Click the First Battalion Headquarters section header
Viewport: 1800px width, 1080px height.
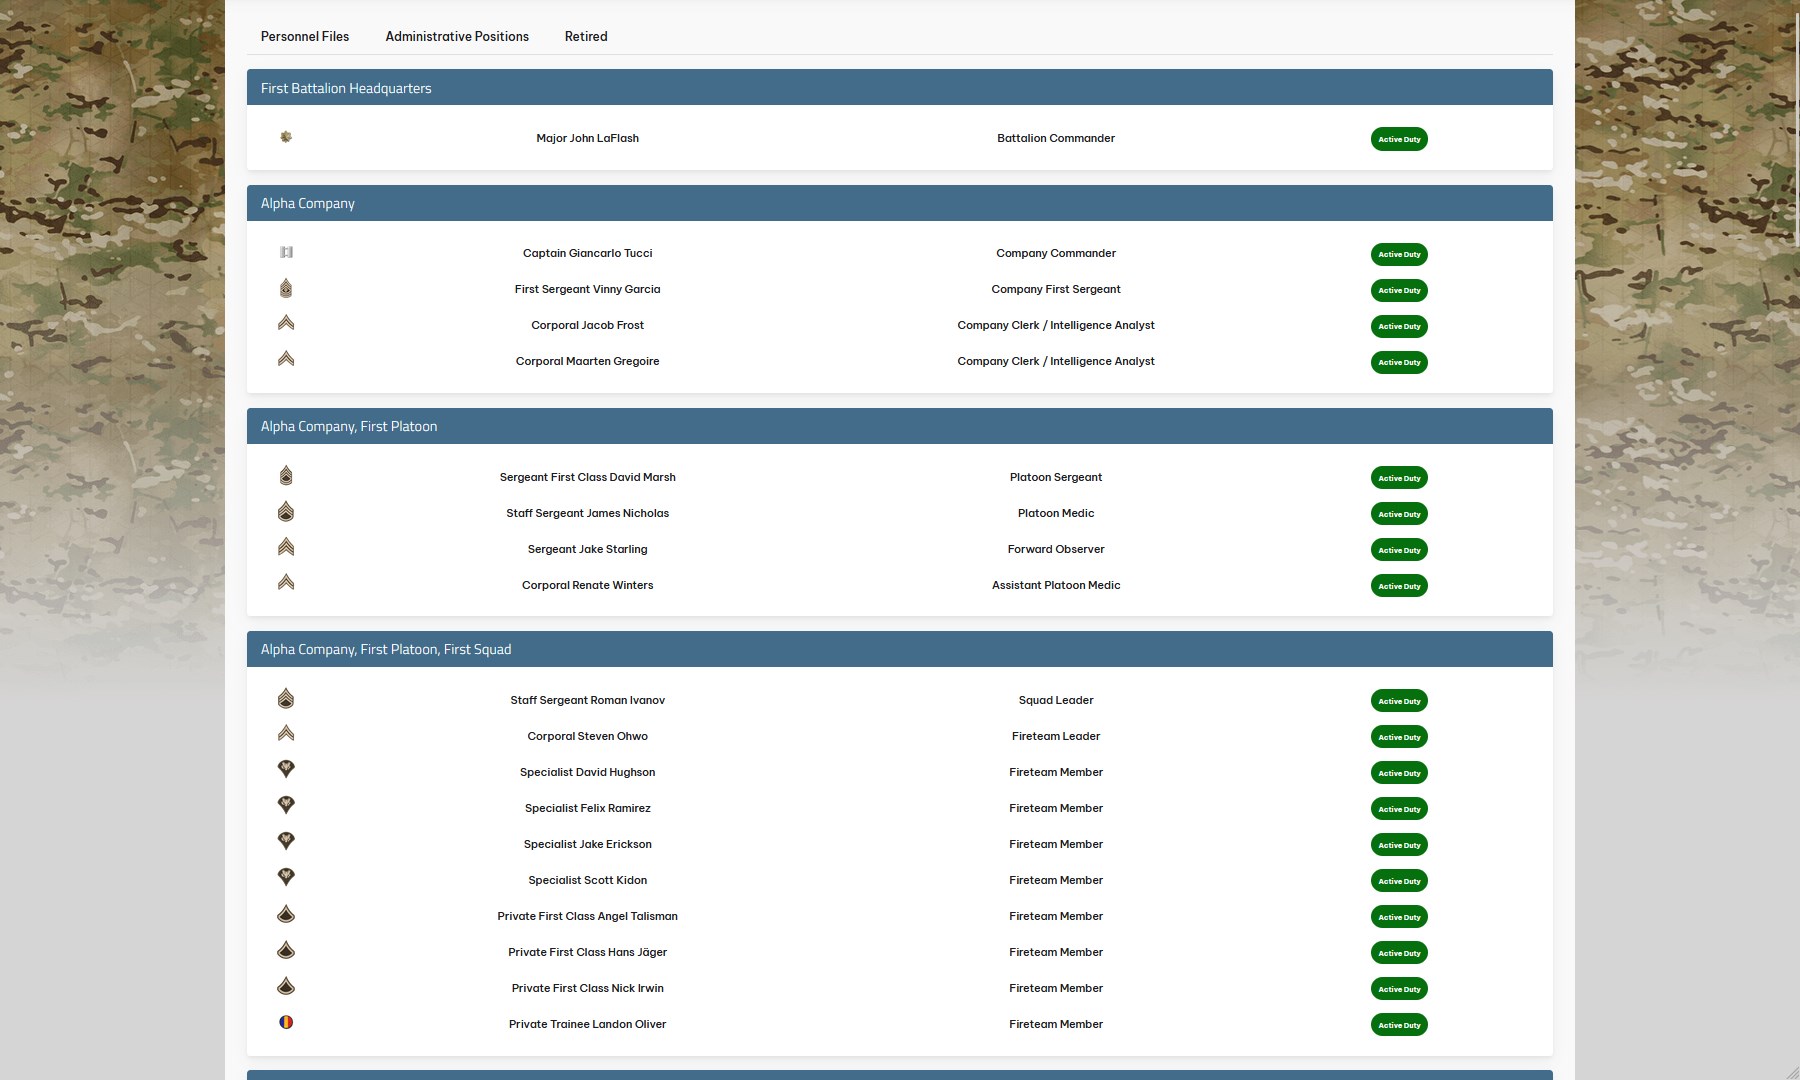click(346, 88)
